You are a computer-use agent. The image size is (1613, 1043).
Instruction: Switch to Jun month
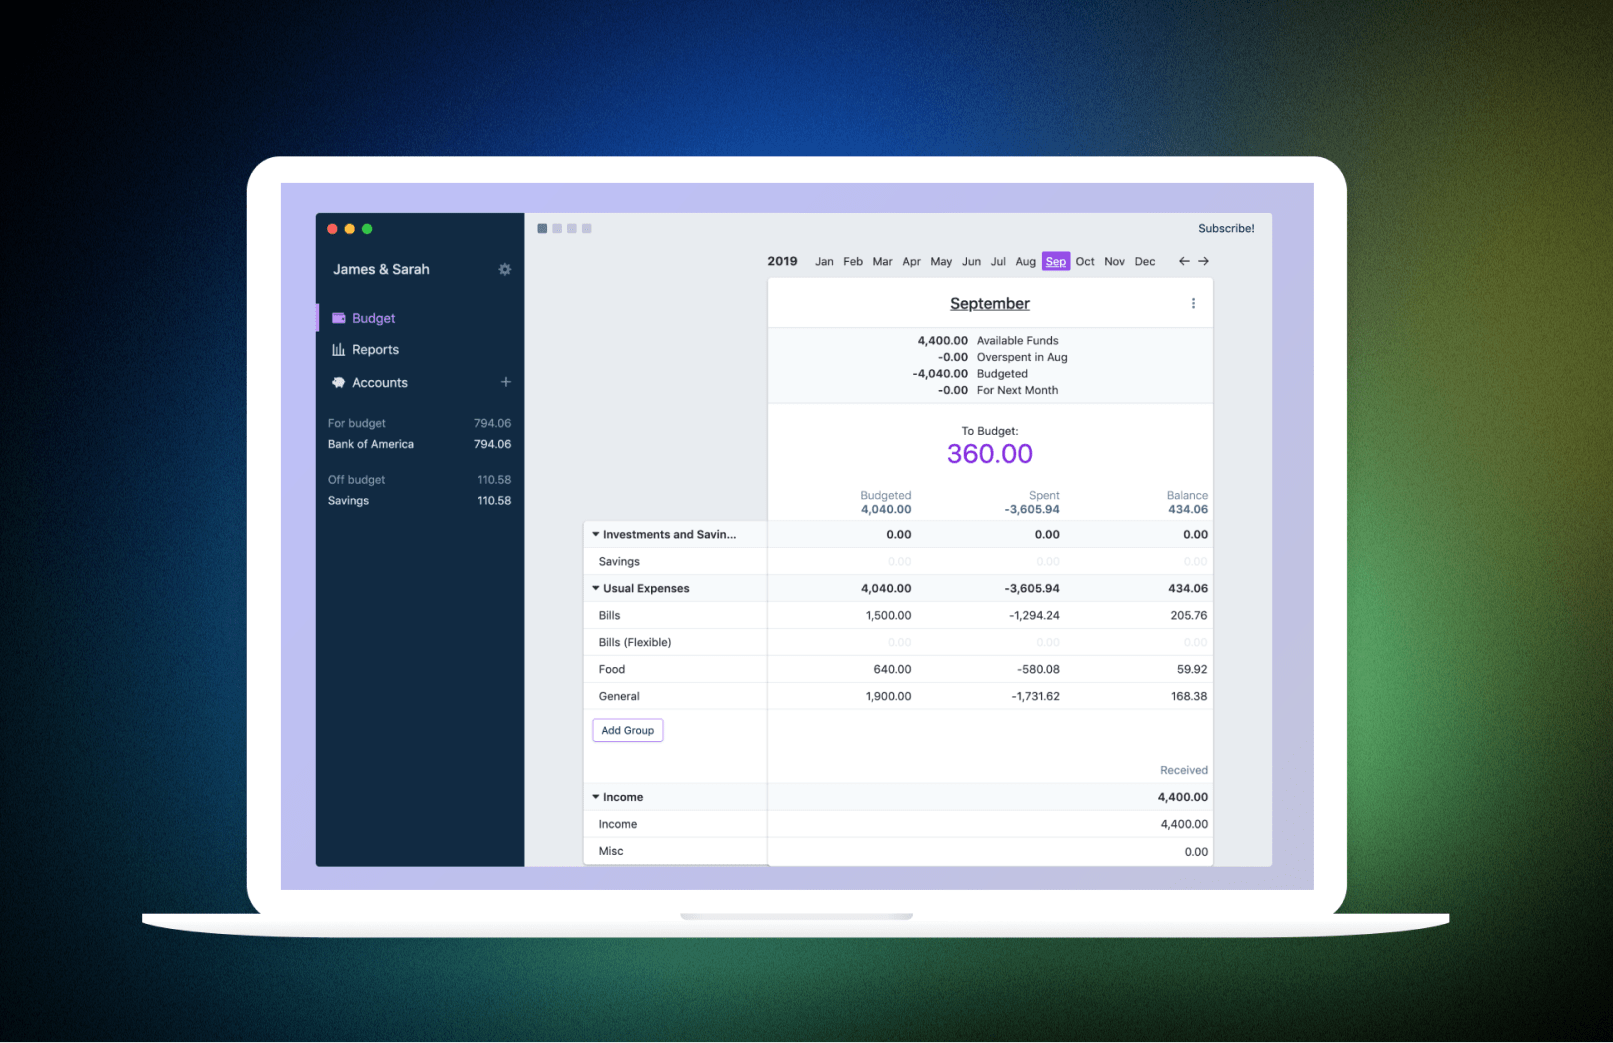pyautogui.click(x=971, y=262)
